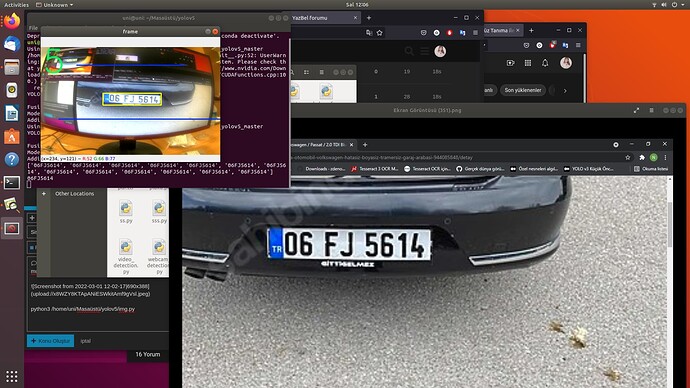Open the Tesseract 3 OCR bookmark
The image size is (690, 388).
(x=374, y=169)
